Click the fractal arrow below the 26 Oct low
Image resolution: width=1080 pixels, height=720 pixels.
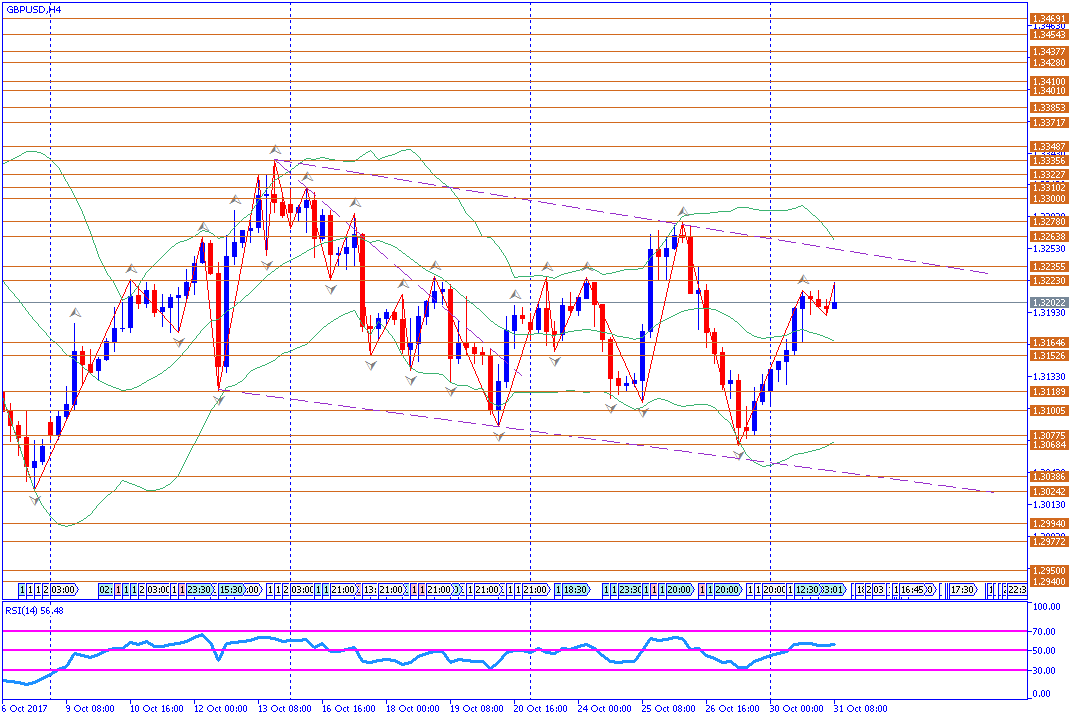pyautogui.click(x=740, y=456)
